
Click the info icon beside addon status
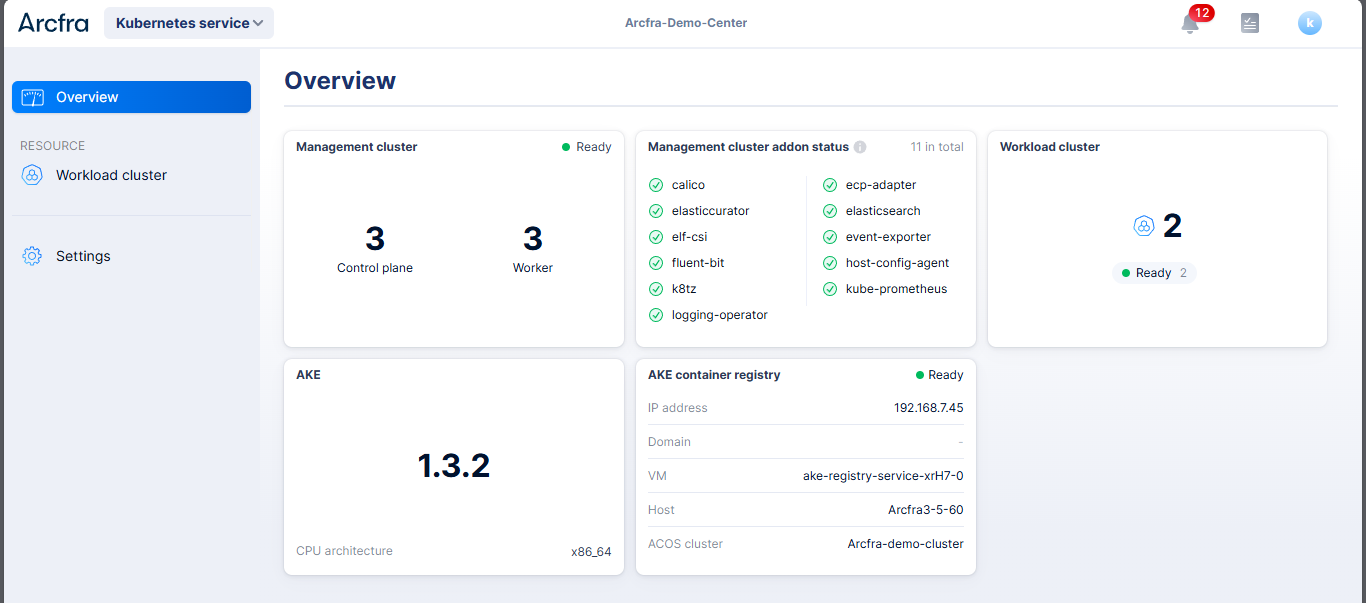pos(860,147)
